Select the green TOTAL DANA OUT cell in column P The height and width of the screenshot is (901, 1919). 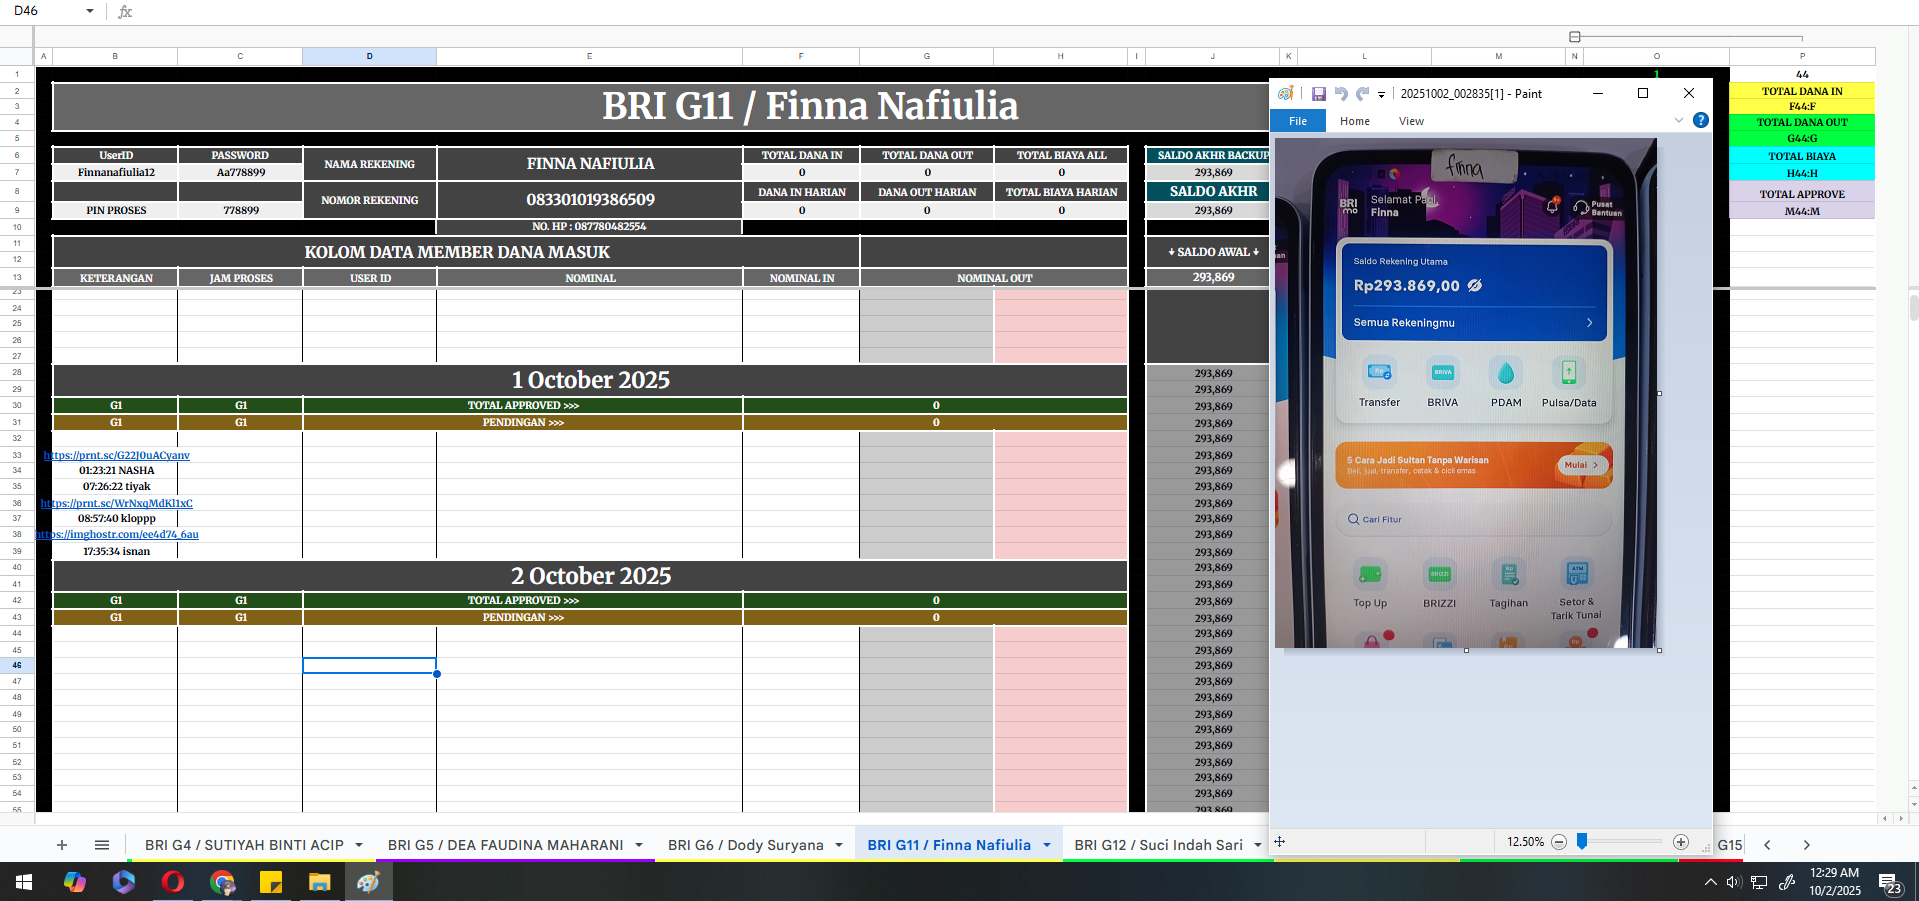1802,122
